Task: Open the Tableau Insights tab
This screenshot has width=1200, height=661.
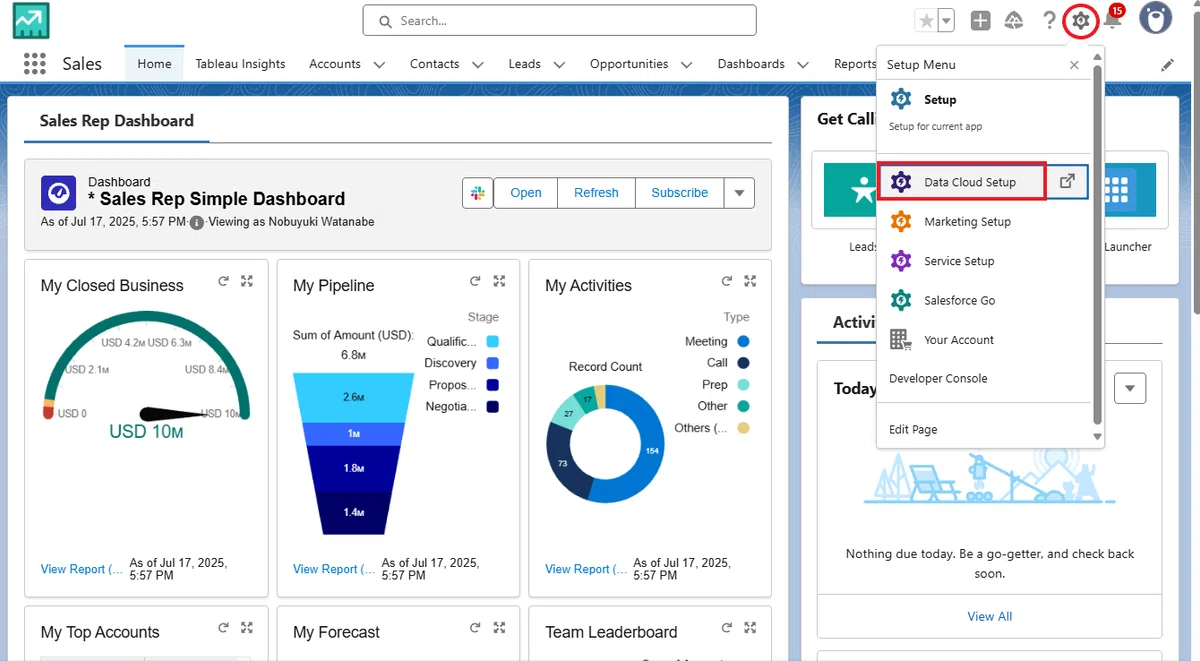Action: (x=240, y=64)
